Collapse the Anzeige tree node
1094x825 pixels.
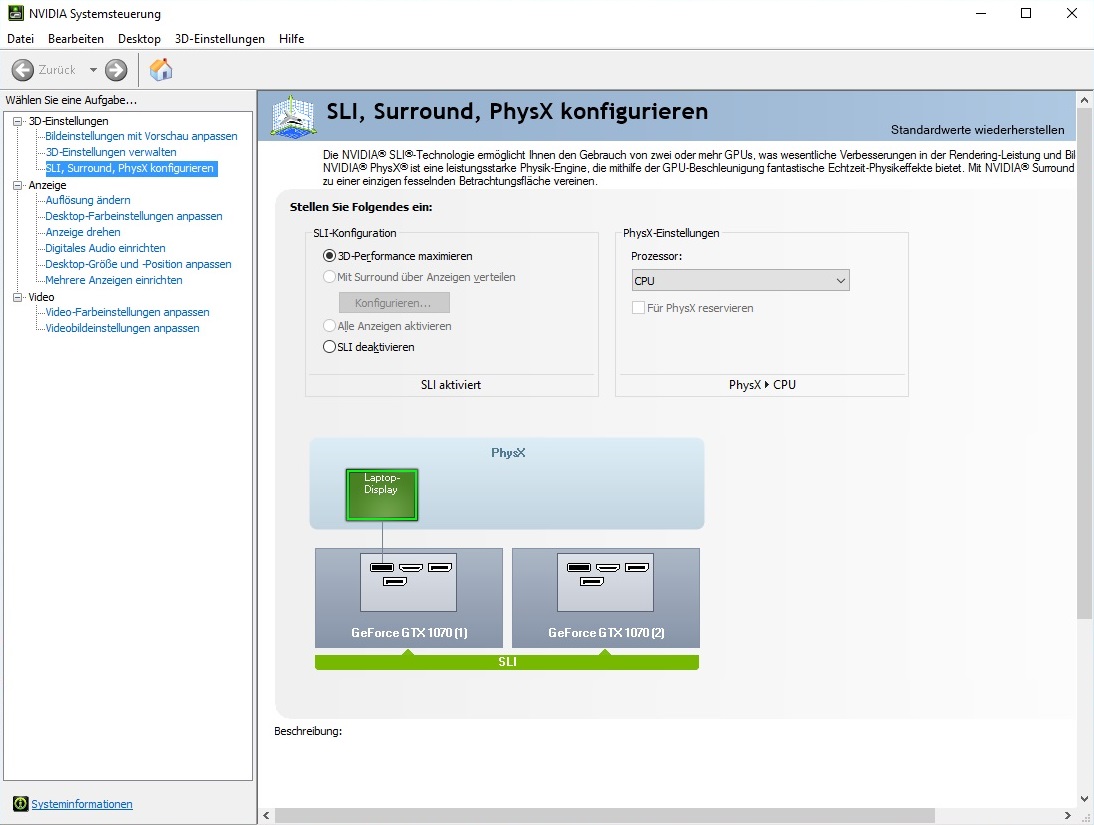point(17,186)
